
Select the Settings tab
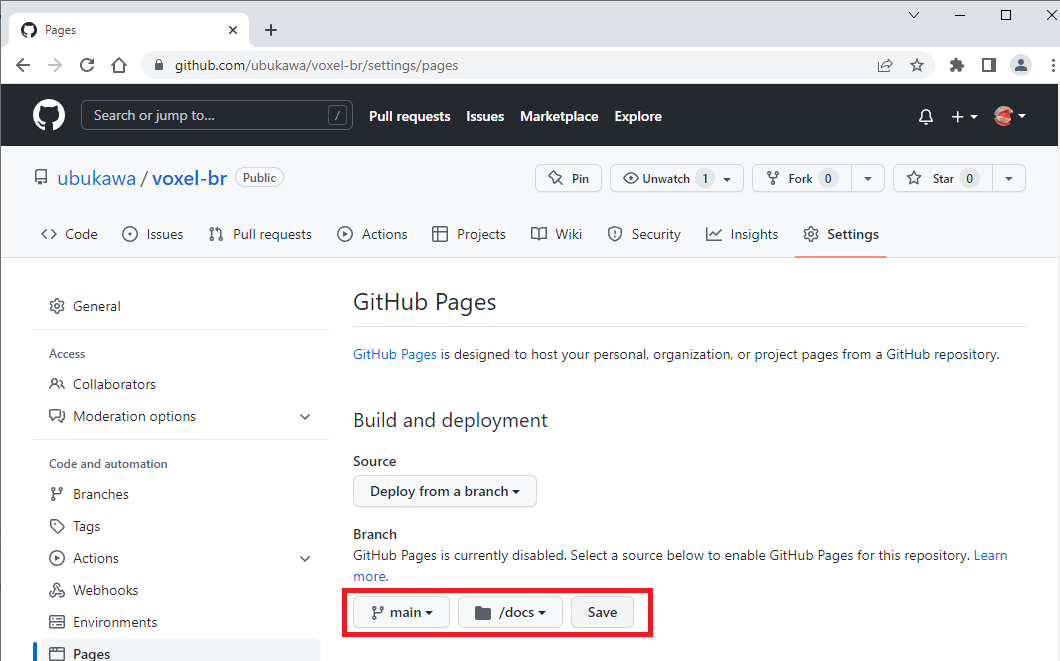(841, 235)
